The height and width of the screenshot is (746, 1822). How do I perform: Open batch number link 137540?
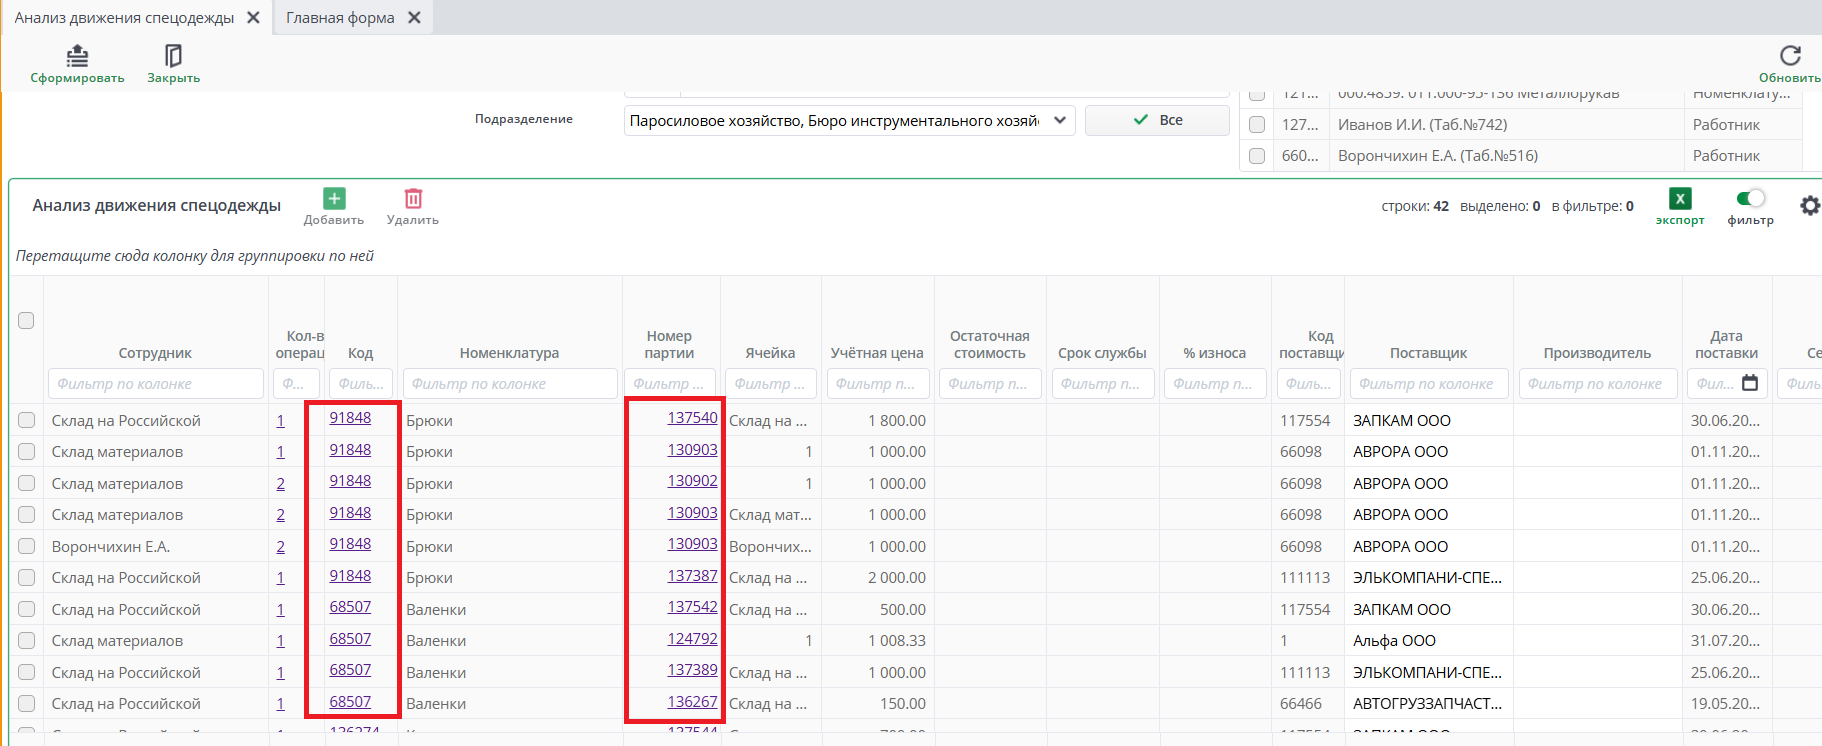pos(692,418)
